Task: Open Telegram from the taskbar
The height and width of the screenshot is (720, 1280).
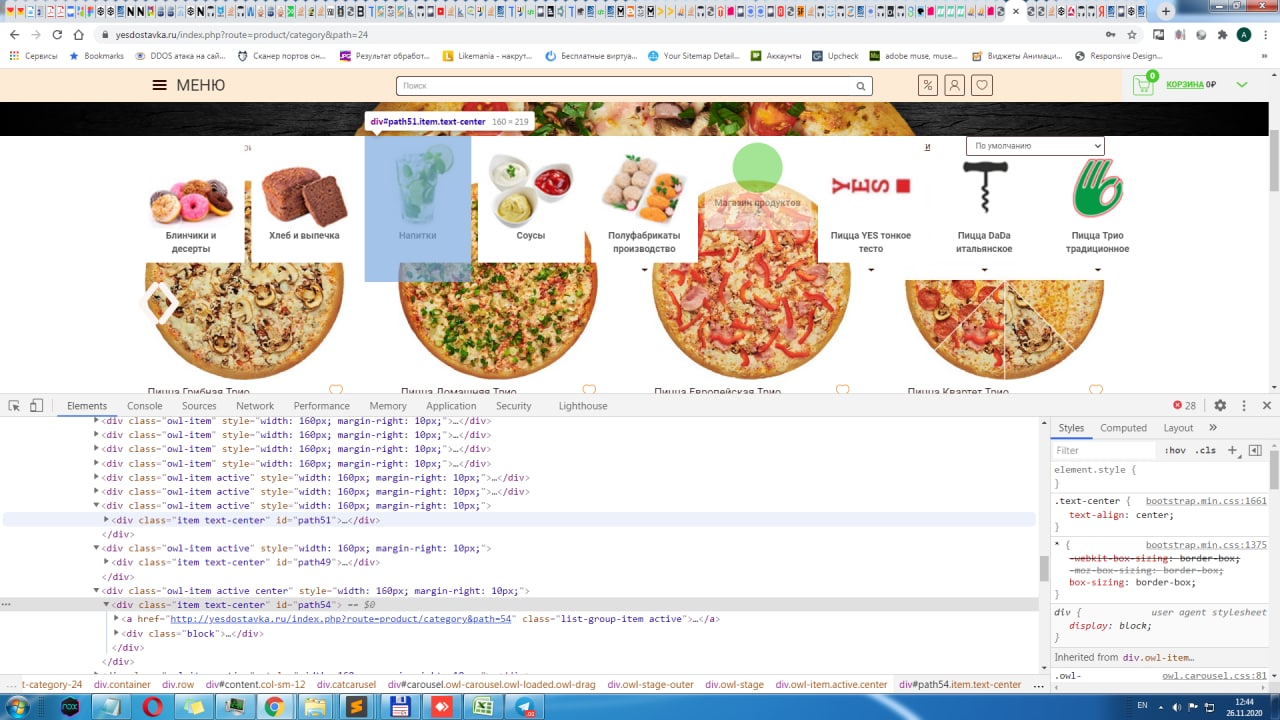Action: (524, 706)
